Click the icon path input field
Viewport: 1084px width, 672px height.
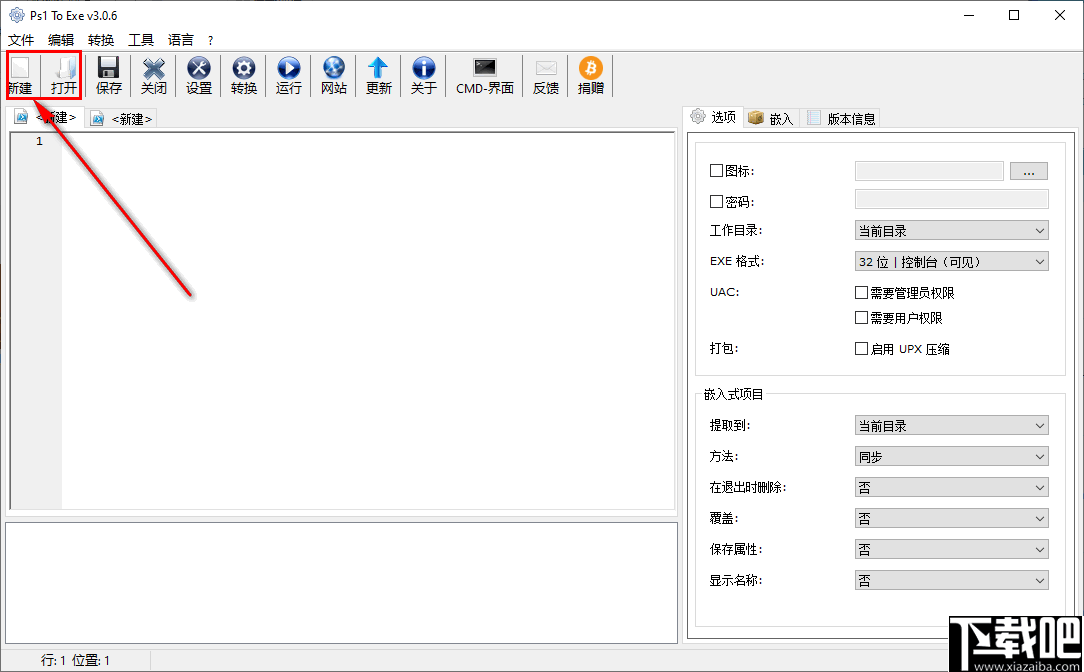coord(929,171)
